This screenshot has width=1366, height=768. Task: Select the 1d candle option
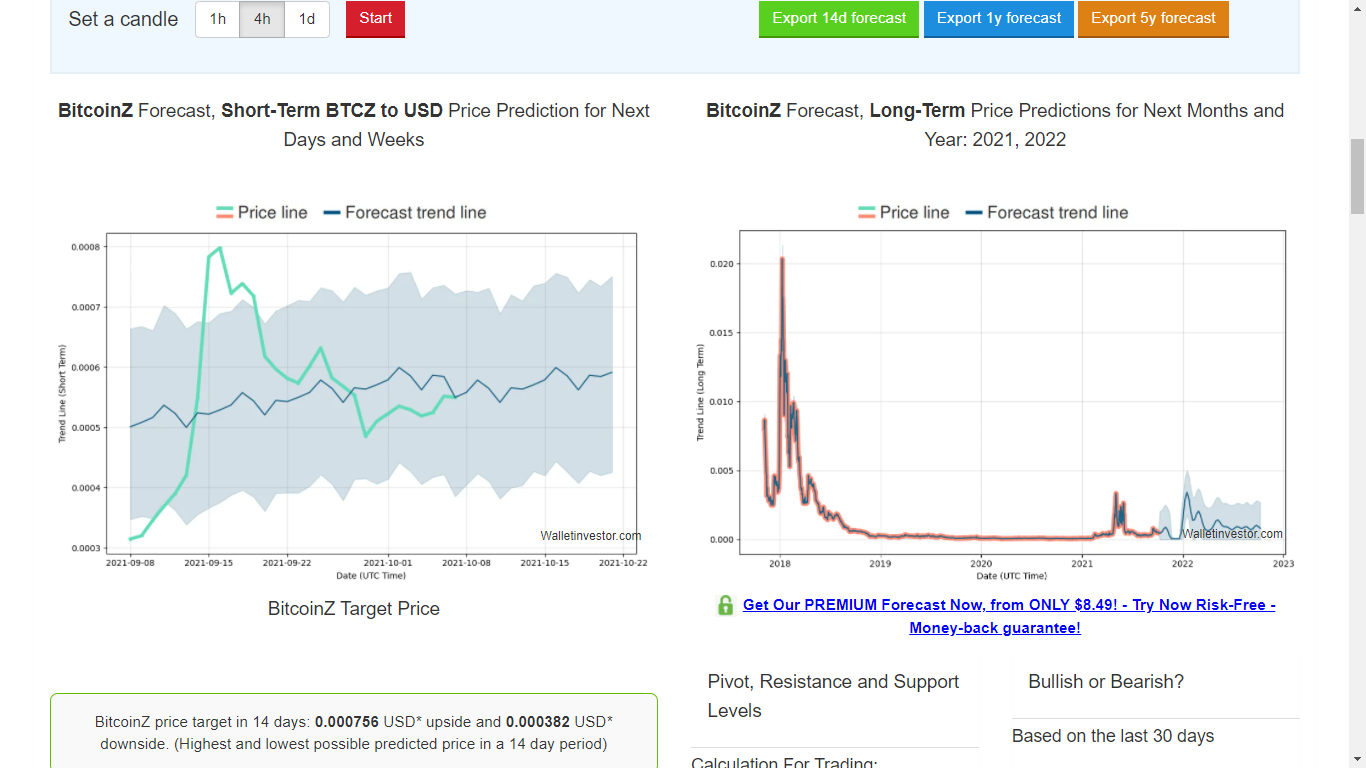click(307, 19)
